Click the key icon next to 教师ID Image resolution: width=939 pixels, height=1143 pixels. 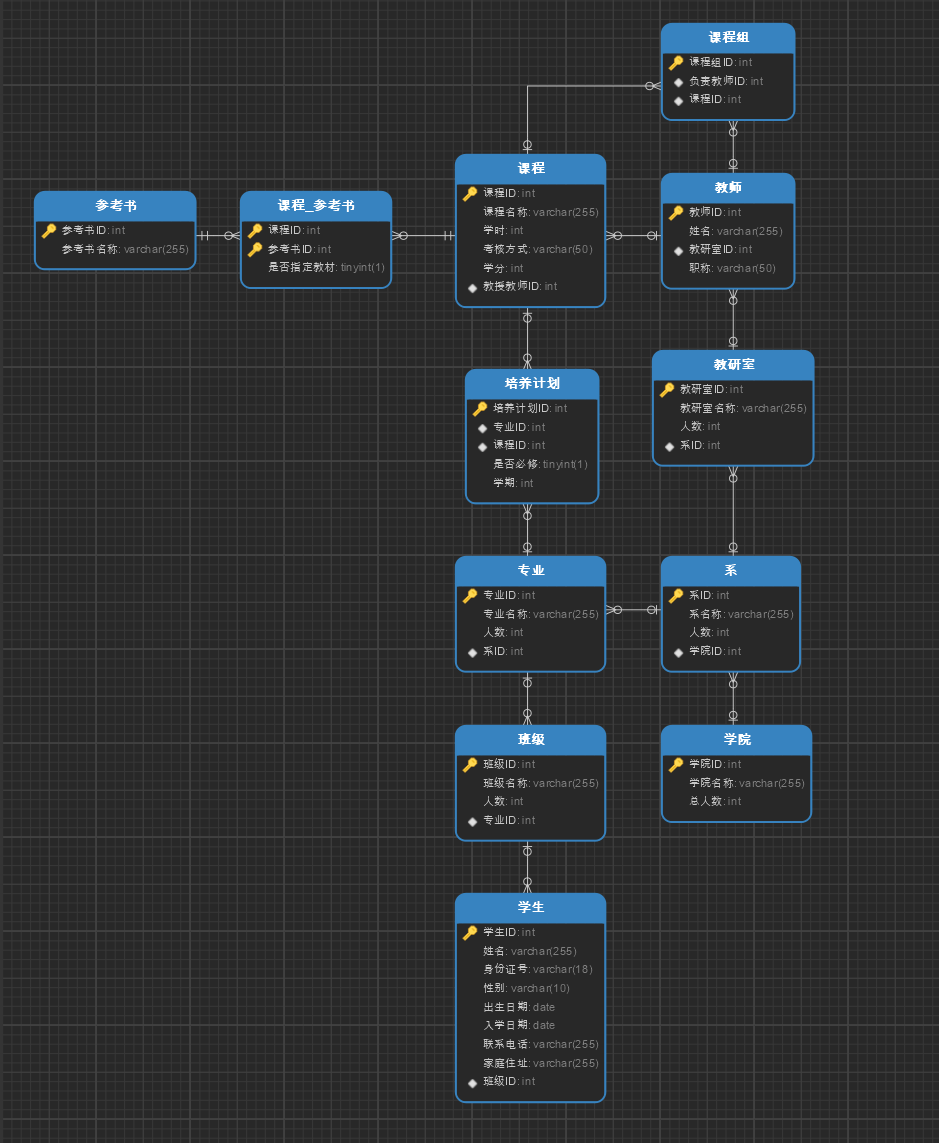(676, 212)
